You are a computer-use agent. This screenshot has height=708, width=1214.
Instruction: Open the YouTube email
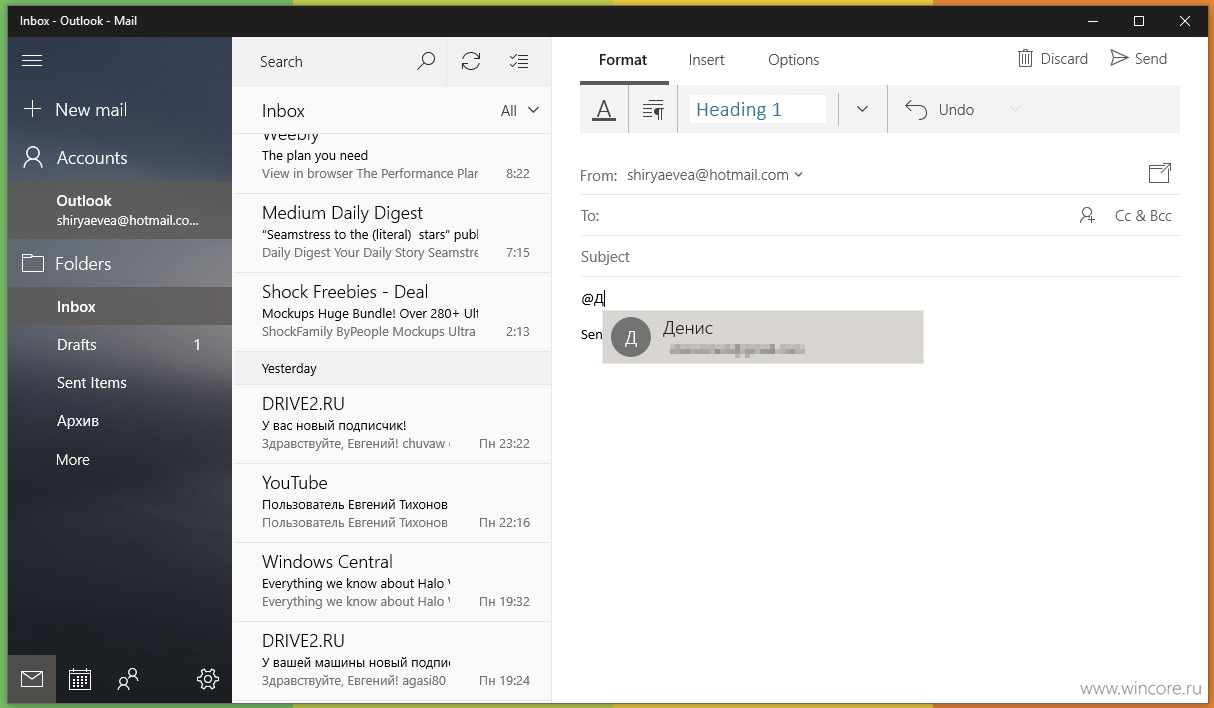click(x=392, y=503)
